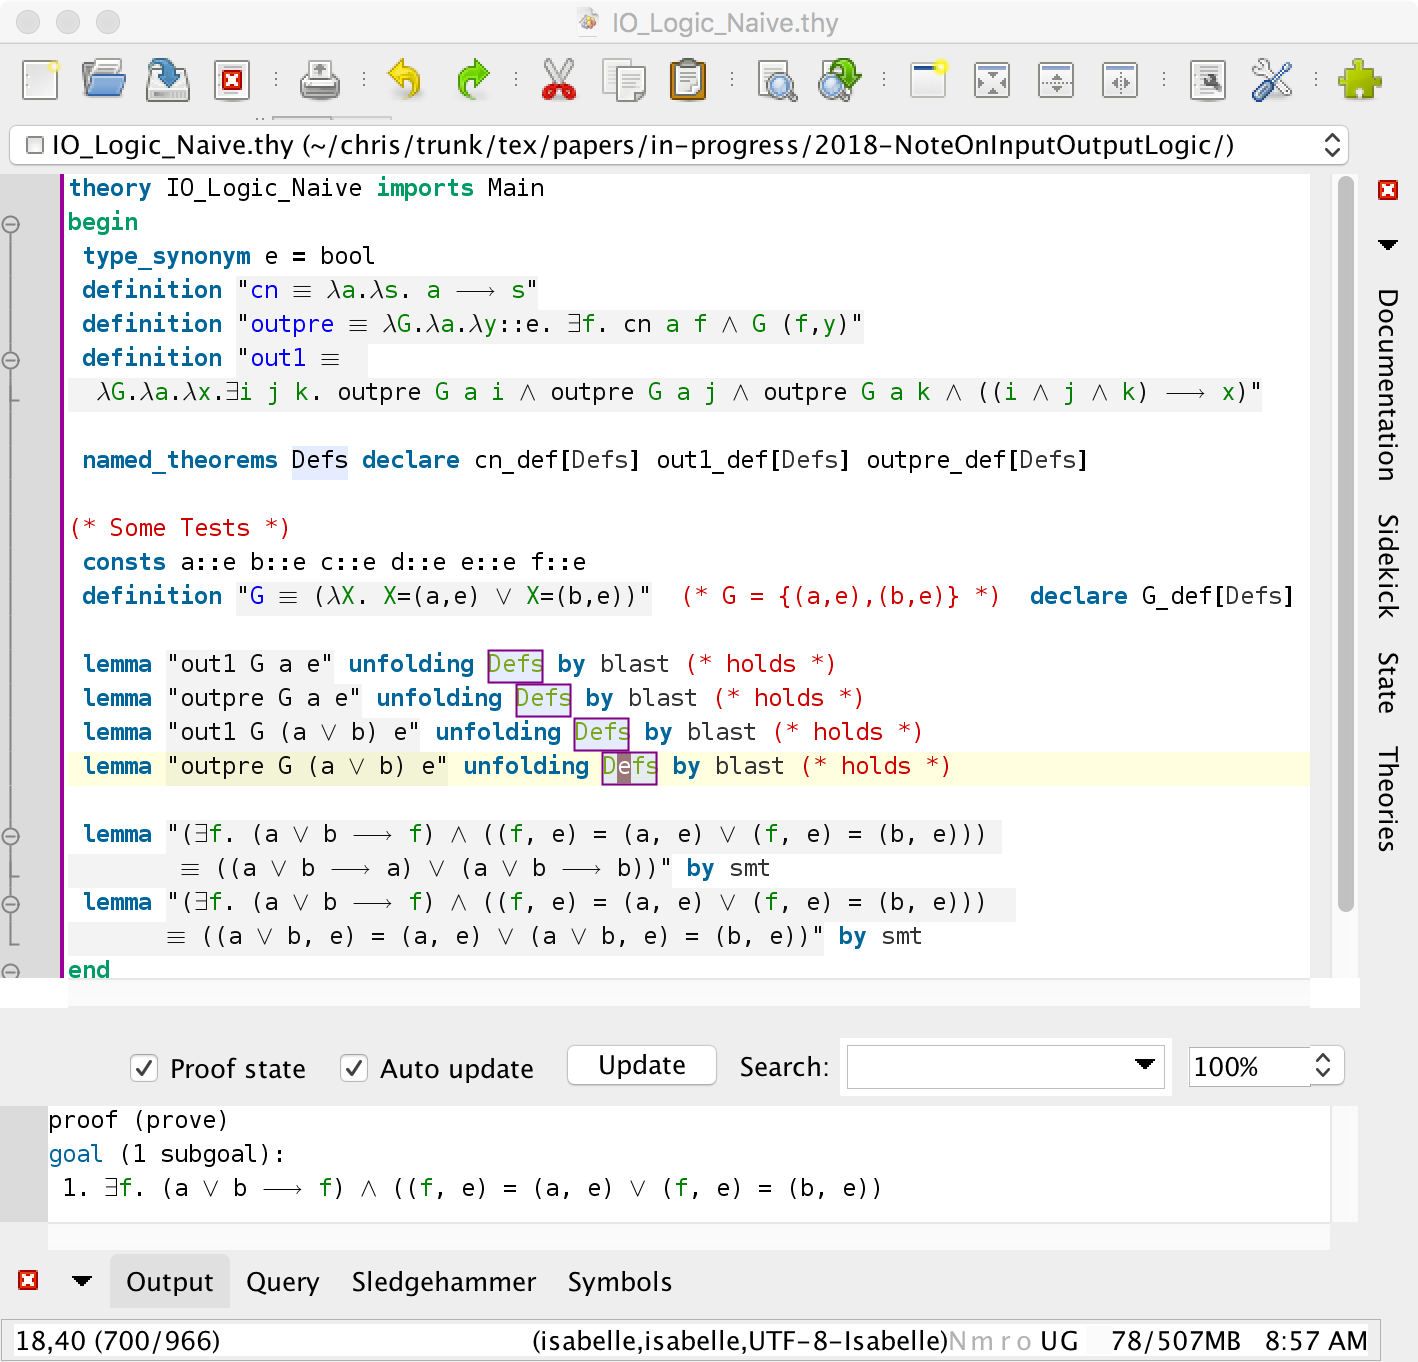Collapse the fold at definition out1

[x=11, y=359]
